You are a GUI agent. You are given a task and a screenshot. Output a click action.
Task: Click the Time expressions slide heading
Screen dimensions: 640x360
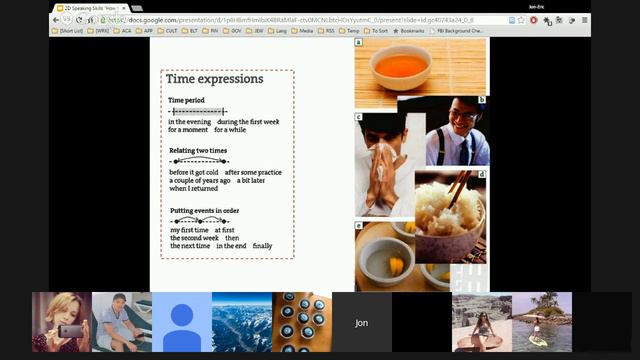[215, 79]
